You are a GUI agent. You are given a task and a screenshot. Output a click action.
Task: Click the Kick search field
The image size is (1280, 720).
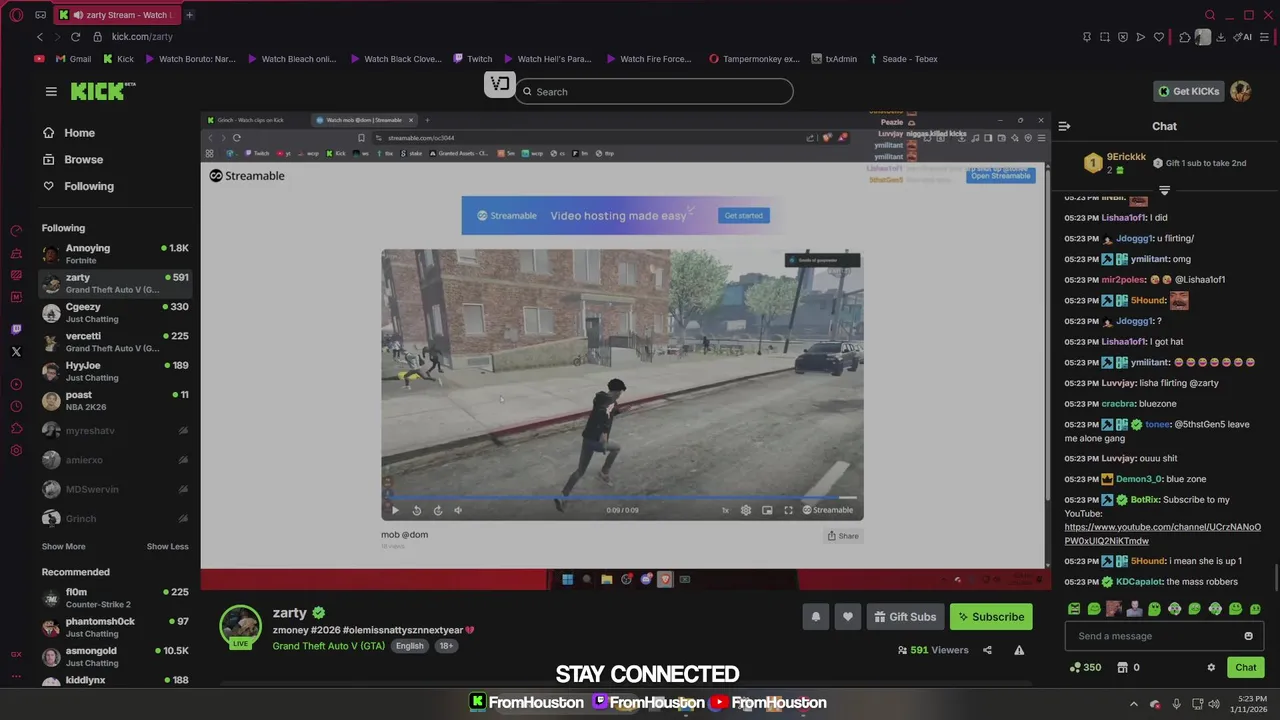pyautogui.click(x=654, y=92)
